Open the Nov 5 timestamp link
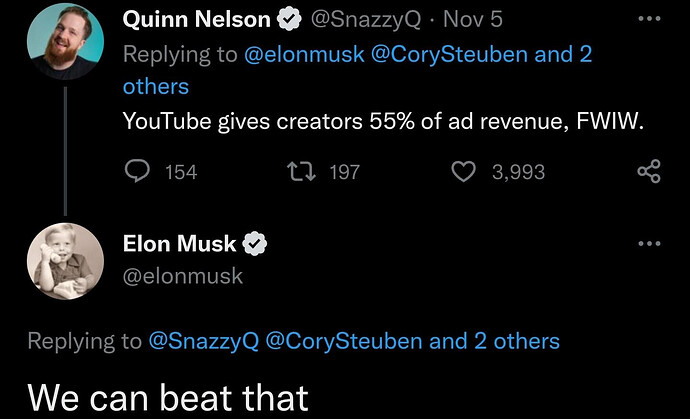690x419 pixels. [x=473, y=20]
